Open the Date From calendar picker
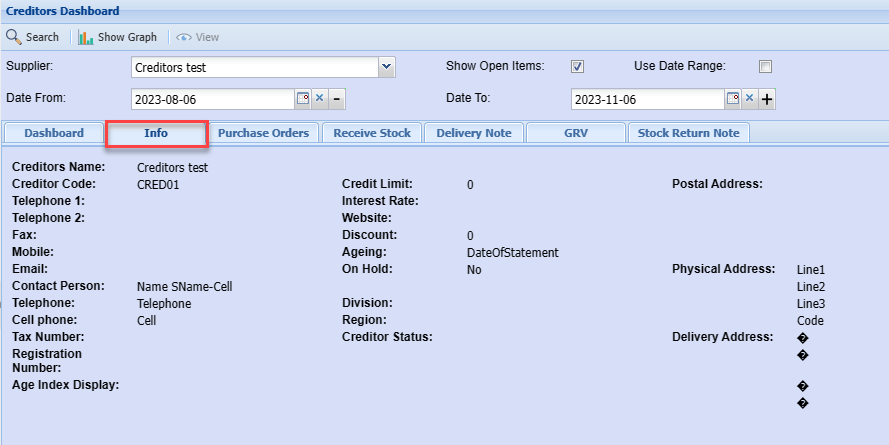The width and height of the screenshot is (889, 445). 302,99
